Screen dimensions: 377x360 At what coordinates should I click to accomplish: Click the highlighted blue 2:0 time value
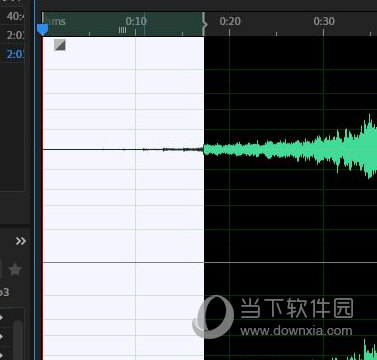point(15,54)
